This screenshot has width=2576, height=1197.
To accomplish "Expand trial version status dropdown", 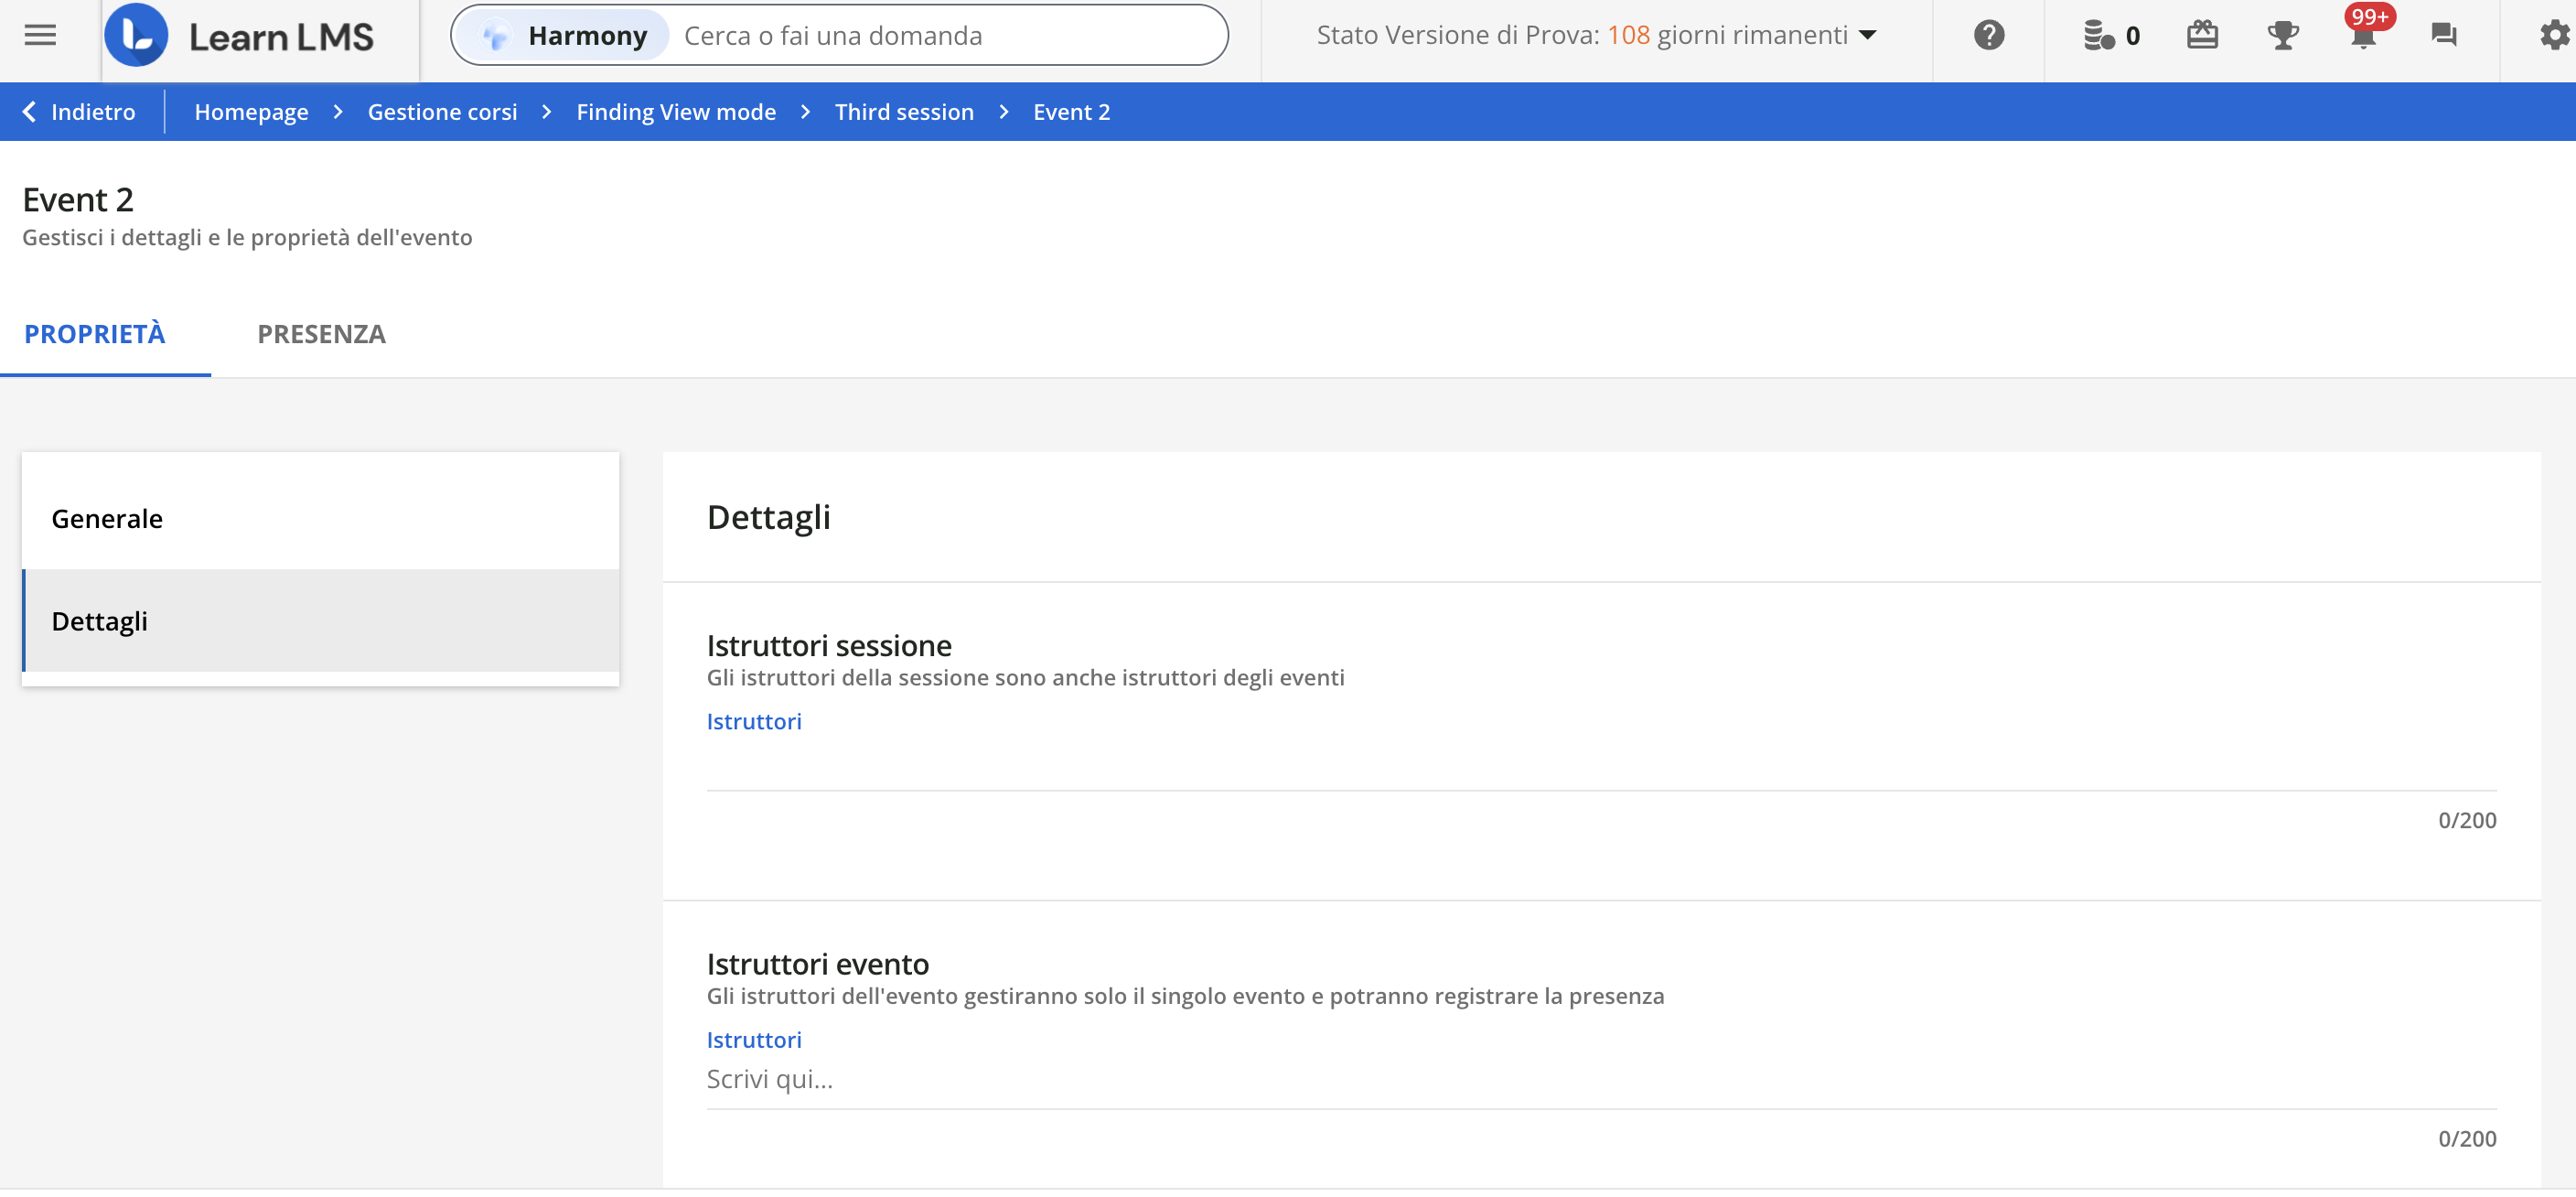I will click(x=1866, y=35).
